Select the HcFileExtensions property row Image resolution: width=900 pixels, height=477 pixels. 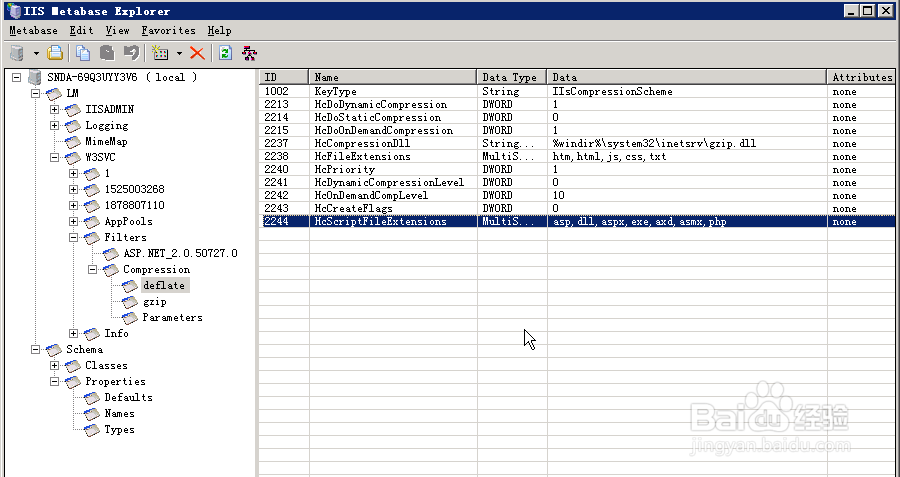pos(576,156)
